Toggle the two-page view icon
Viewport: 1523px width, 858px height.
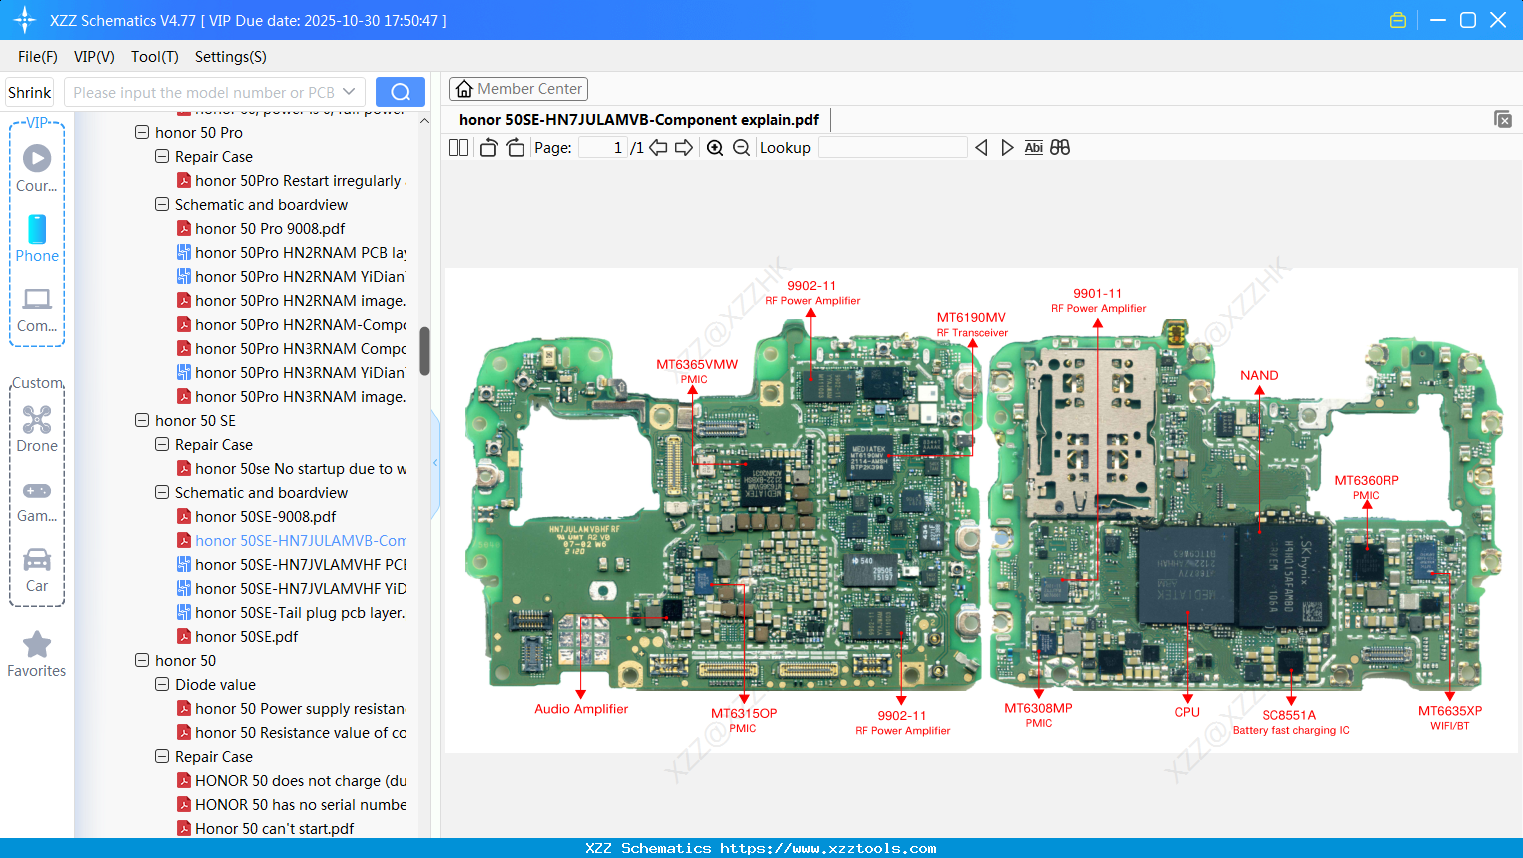458,148
